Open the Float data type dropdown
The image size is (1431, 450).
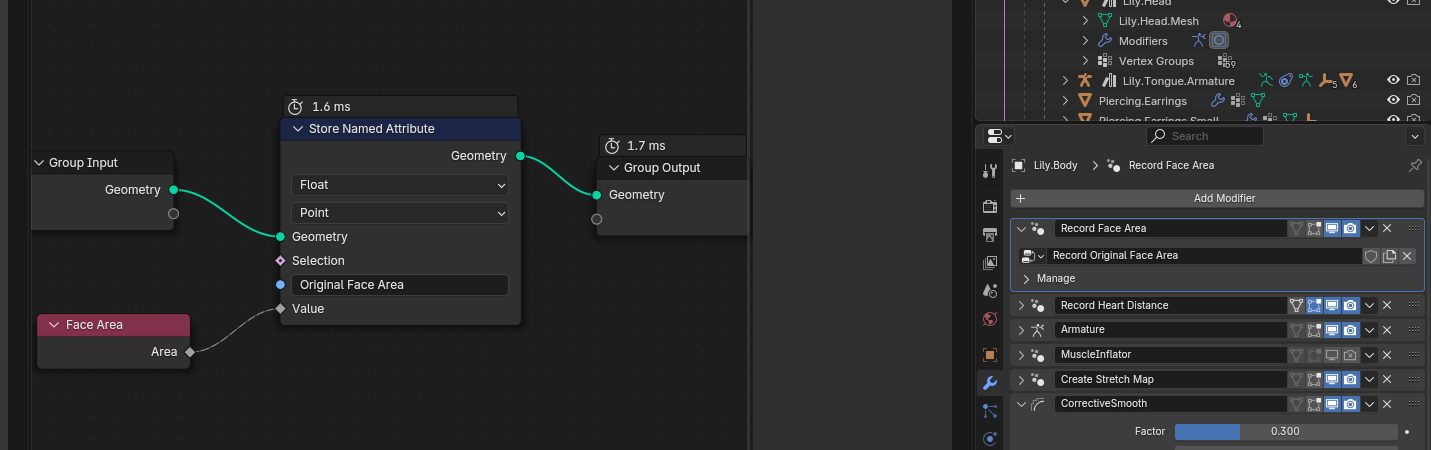(400, 185)
